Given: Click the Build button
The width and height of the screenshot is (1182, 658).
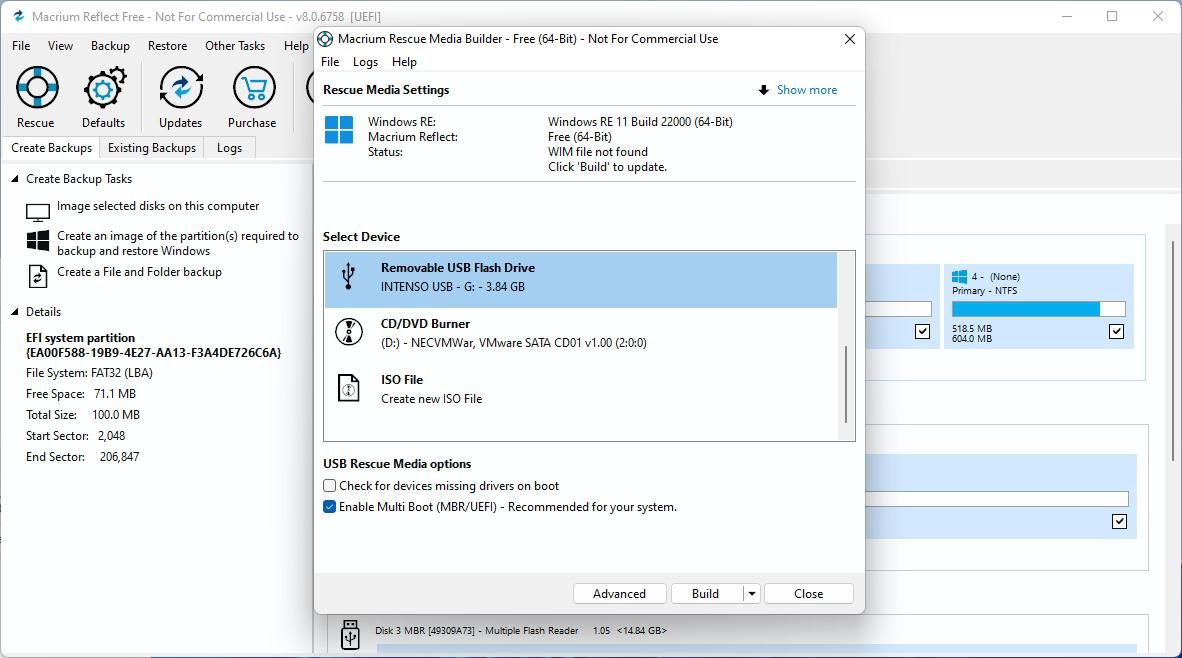Looking at the screenshot, I should click(706, 594).
